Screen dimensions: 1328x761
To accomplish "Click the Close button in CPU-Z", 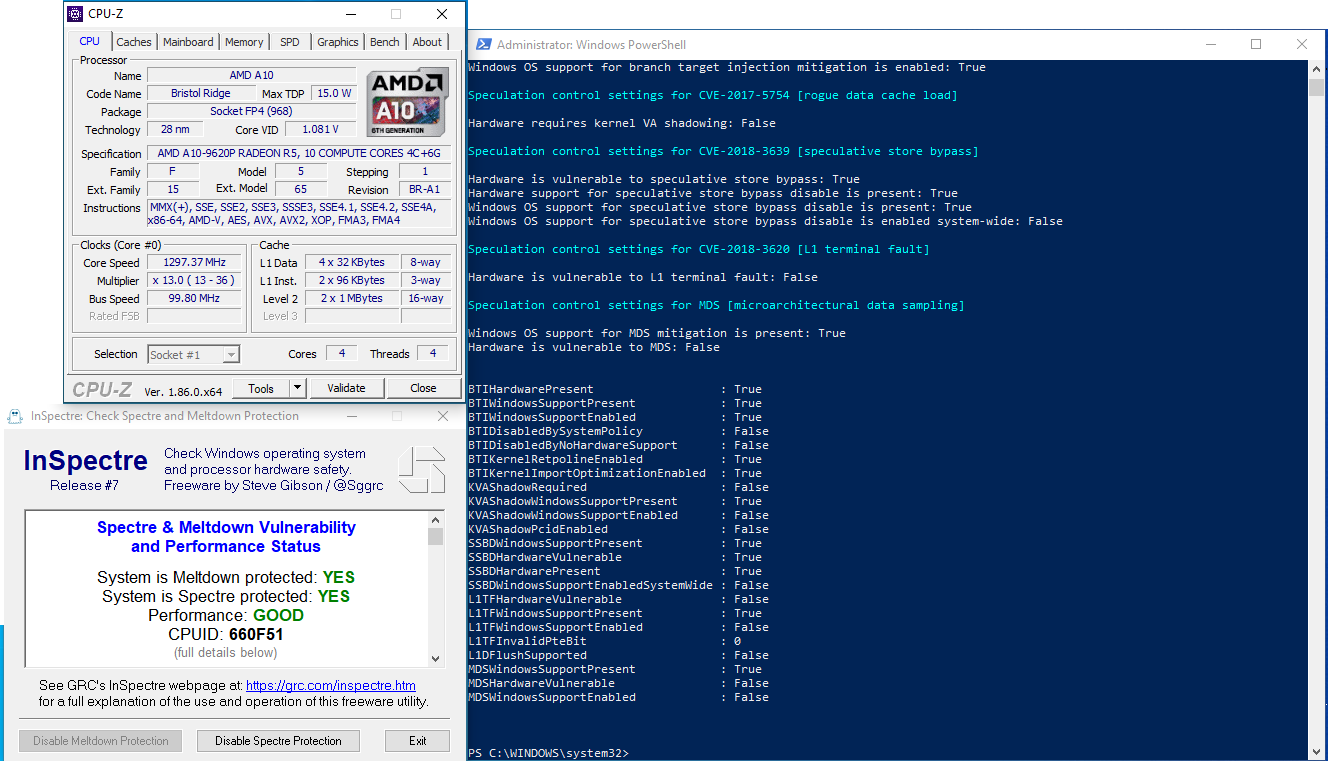I will 423,388.
